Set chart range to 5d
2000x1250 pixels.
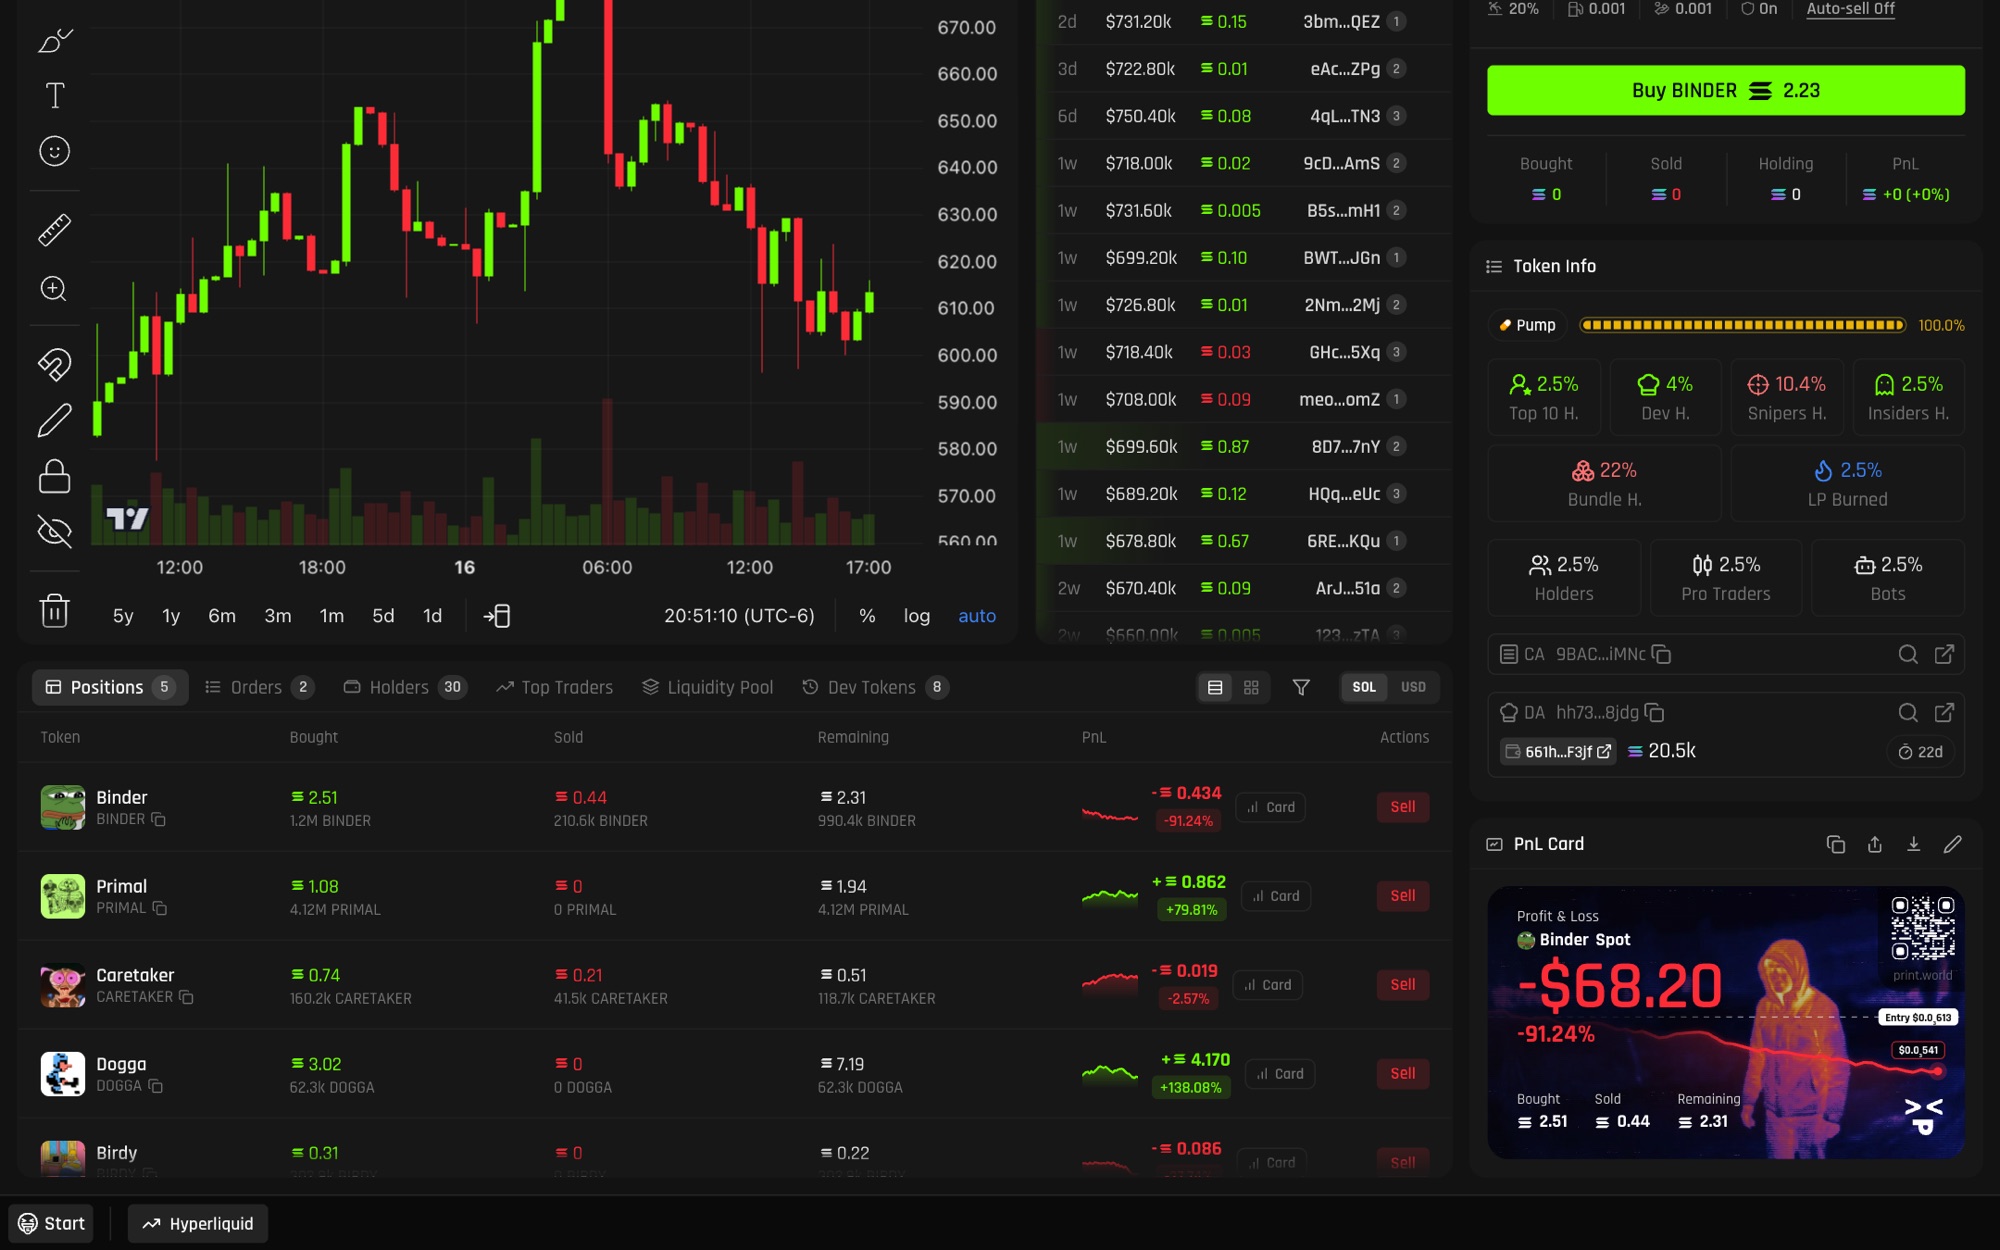pos(383,616)
